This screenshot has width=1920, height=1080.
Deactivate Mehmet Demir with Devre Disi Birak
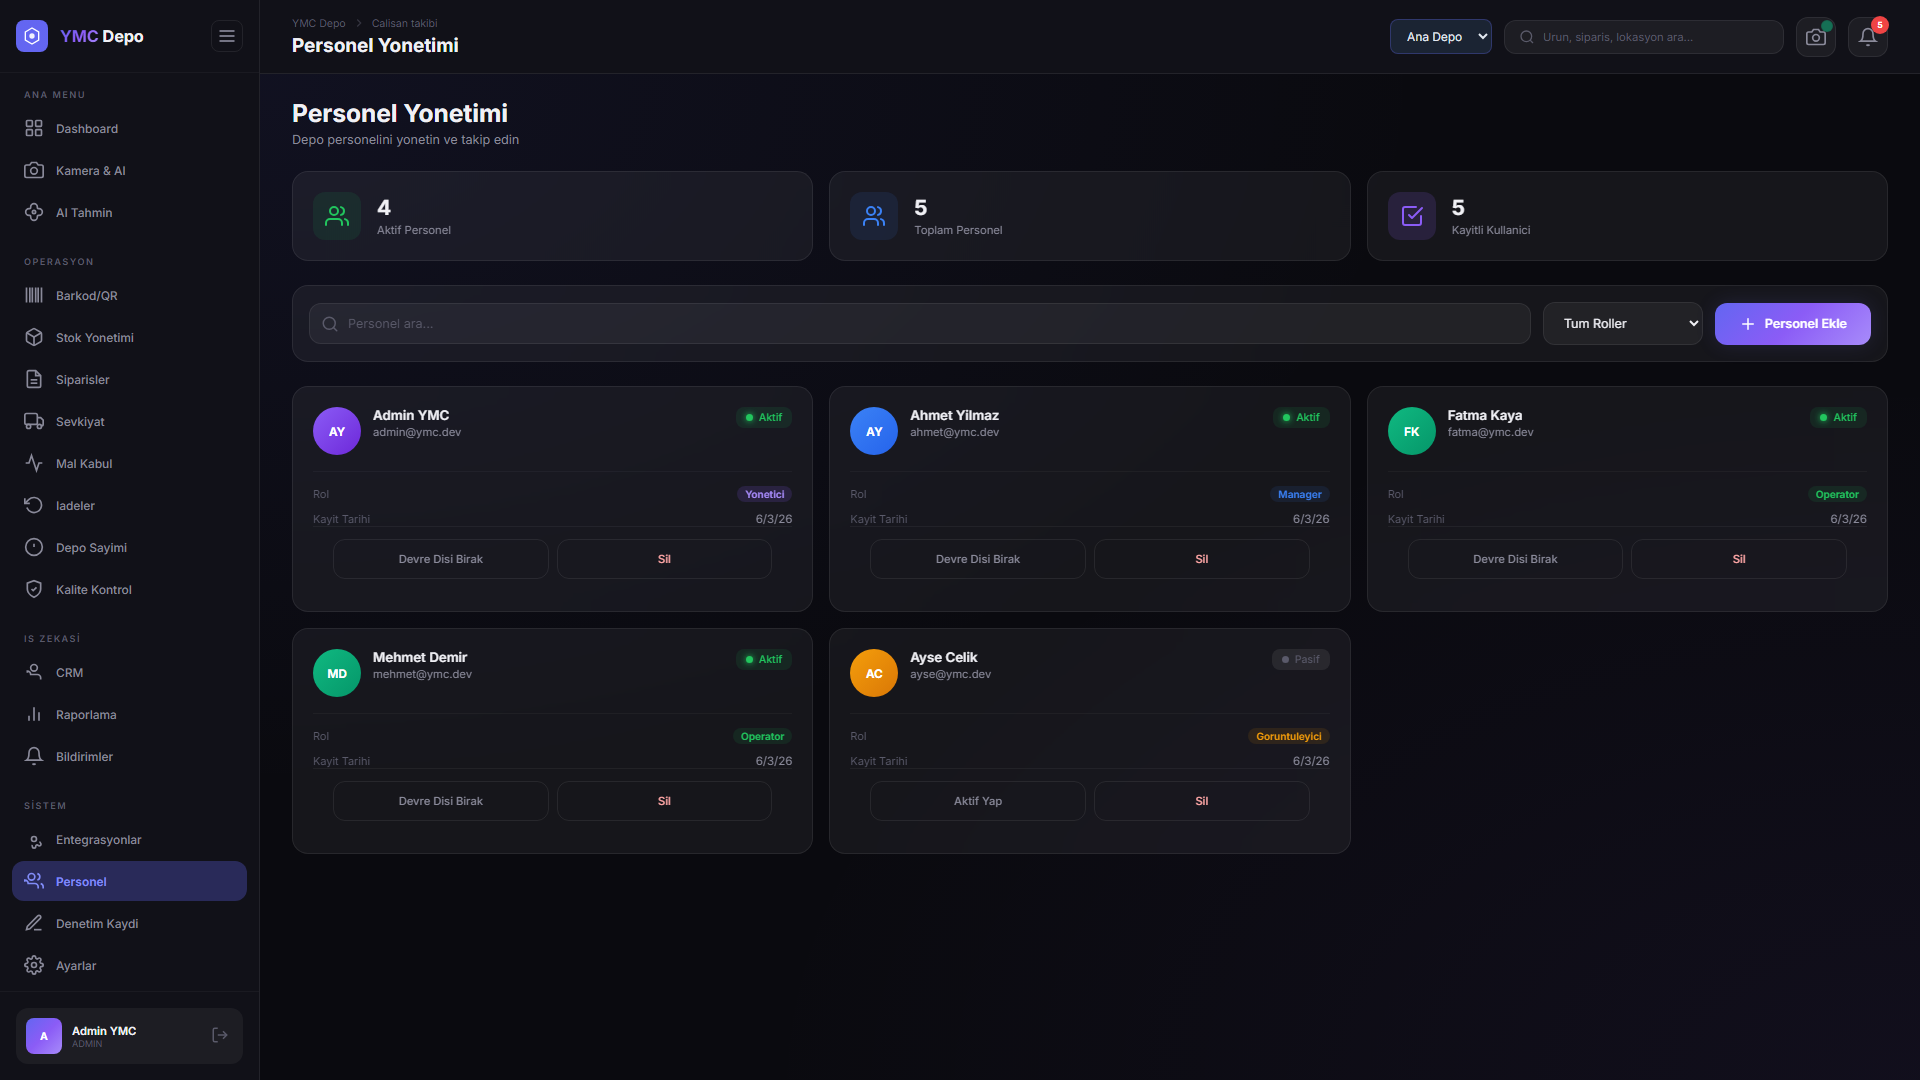pyautogui.click(x=440, y=801)
